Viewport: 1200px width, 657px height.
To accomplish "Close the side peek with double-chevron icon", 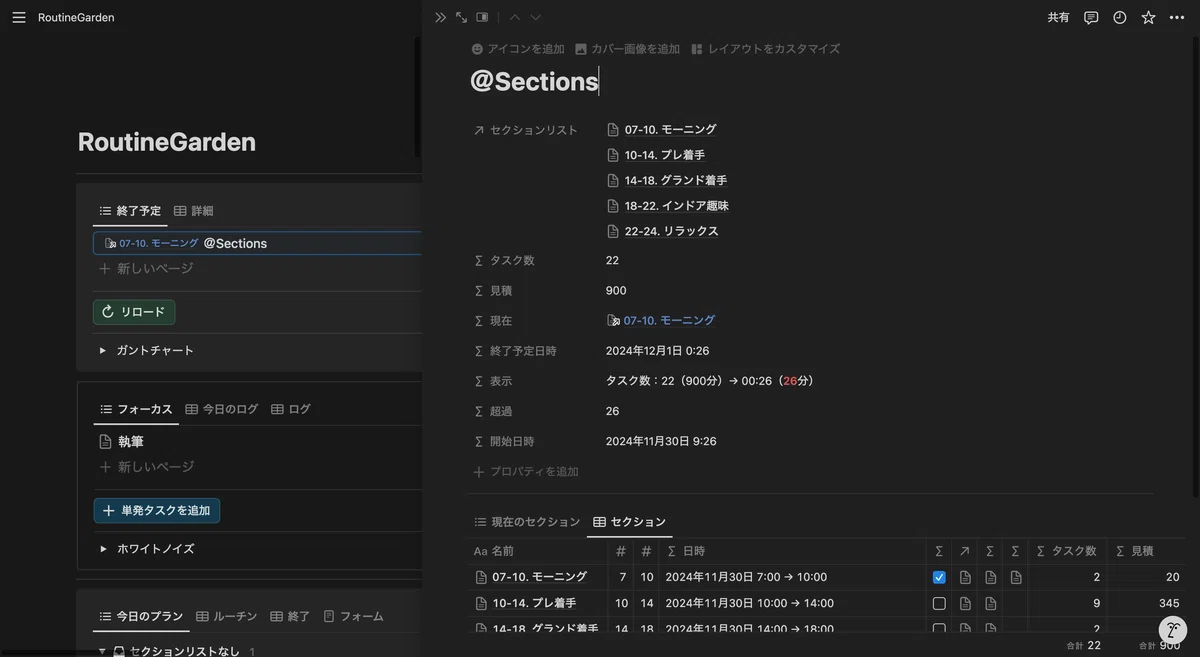I will coord(440,18).
